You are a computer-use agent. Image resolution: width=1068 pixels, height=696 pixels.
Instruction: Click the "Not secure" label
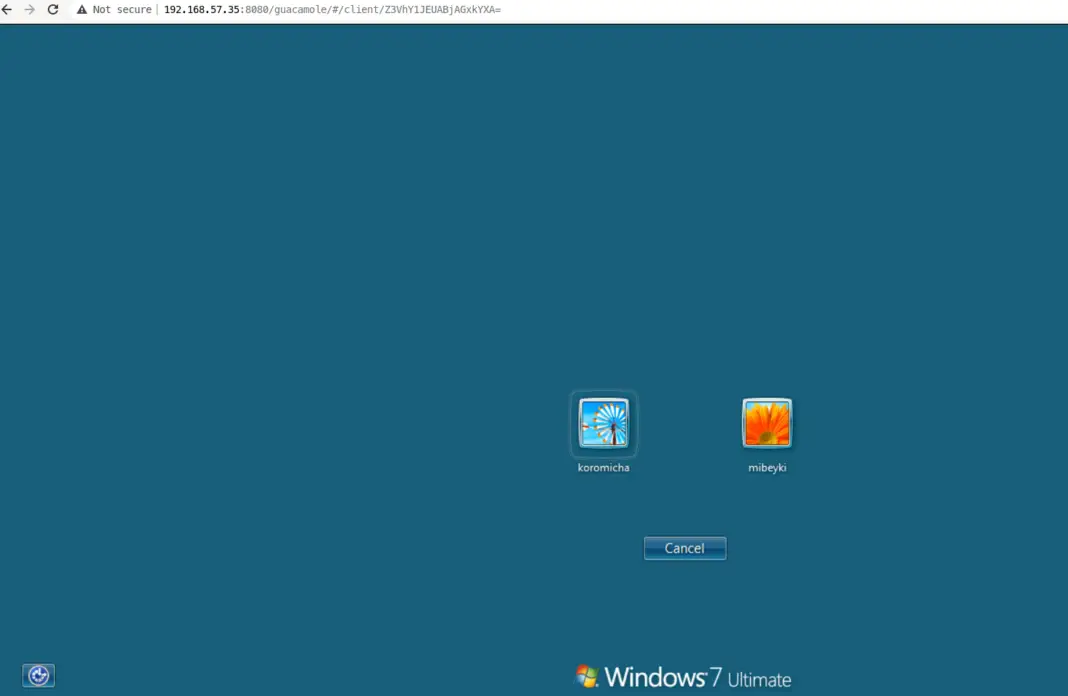point(122,10)
